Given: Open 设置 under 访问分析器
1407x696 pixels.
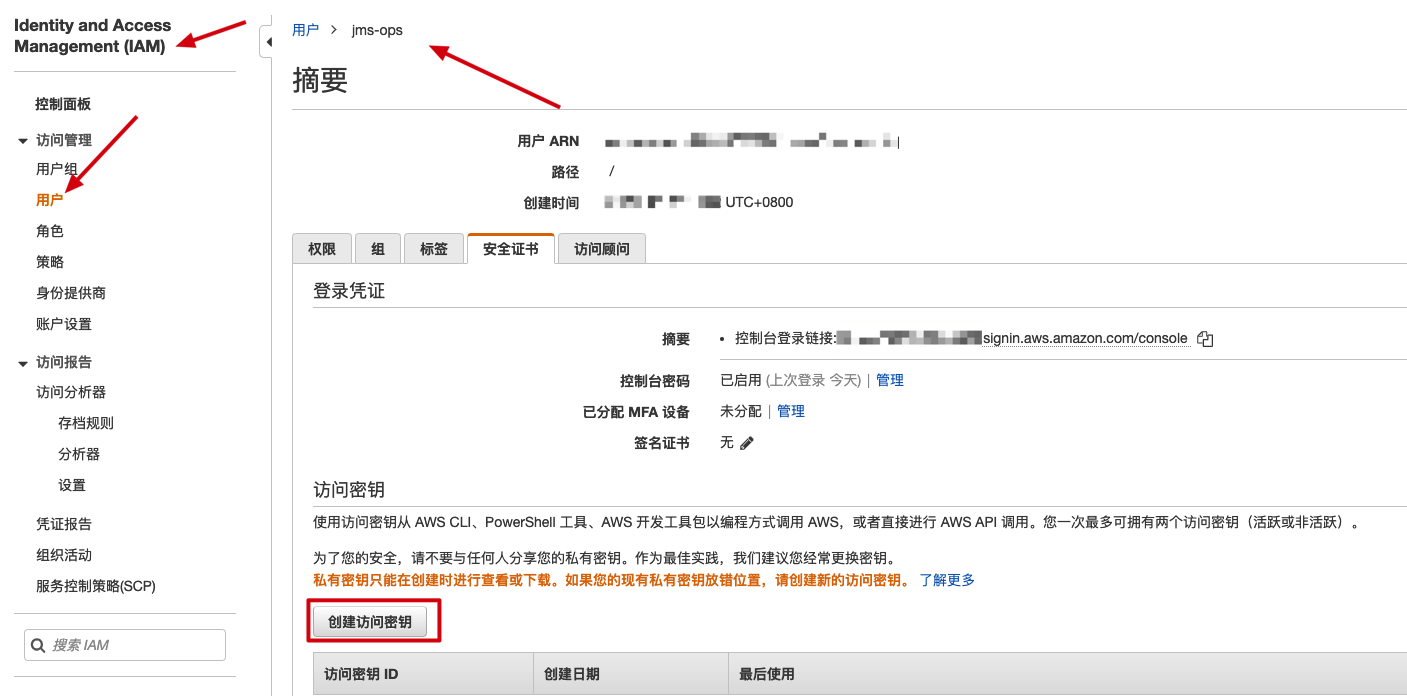Looking at the screenshot, I should [x=72, y=485].
